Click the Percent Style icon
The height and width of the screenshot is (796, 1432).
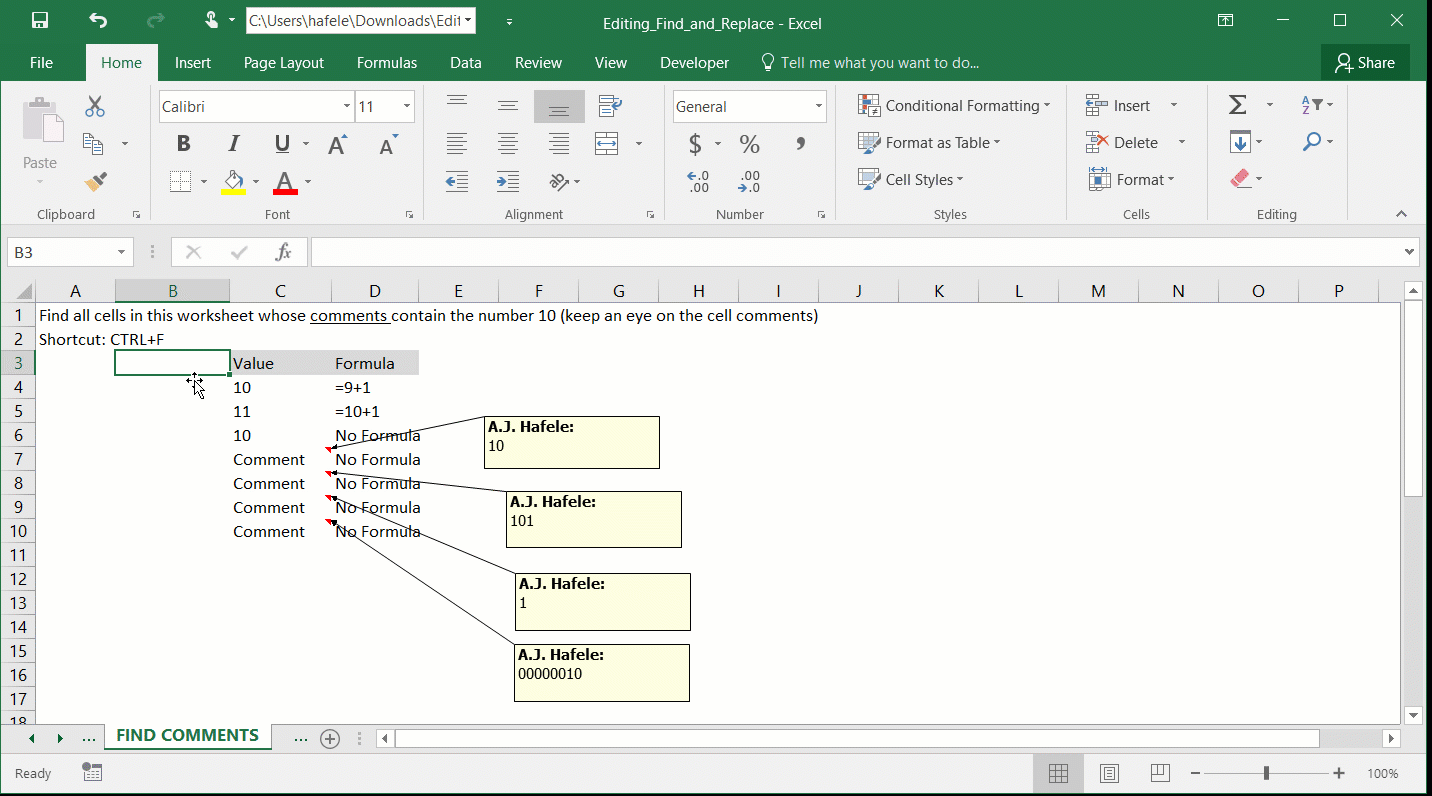click(749, 144)
